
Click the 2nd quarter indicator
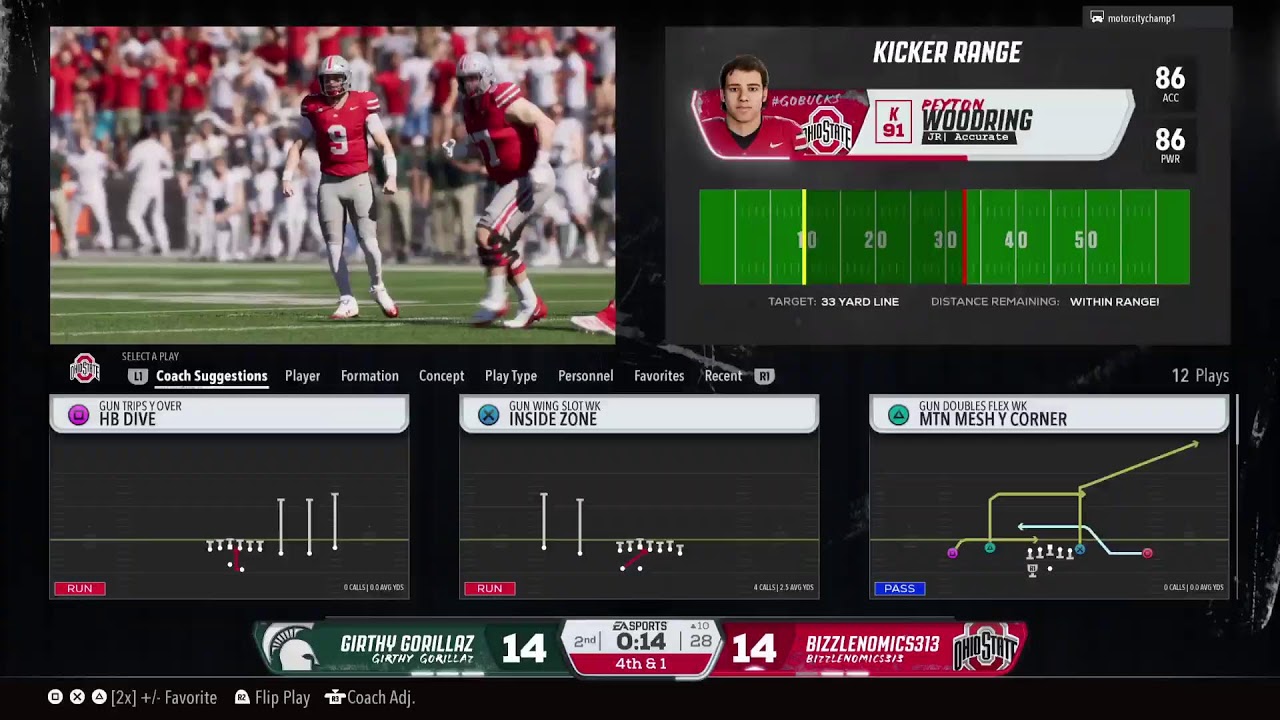[x=585, y=641]
